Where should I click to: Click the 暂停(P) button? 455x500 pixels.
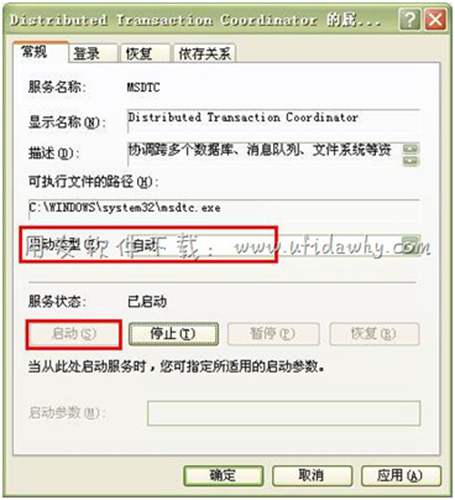click(x=273, y=334)
